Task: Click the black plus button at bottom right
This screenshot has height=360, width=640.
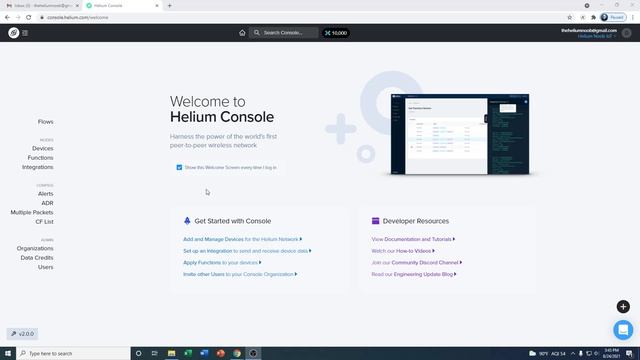Action: click(623, 307)
